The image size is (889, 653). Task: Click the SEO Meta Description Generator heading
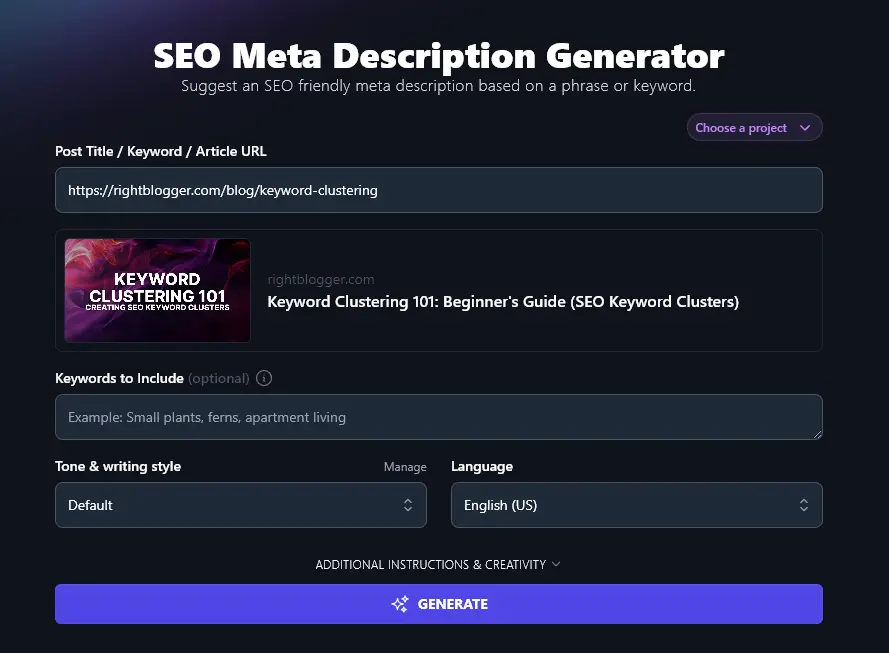coord(438,55)
